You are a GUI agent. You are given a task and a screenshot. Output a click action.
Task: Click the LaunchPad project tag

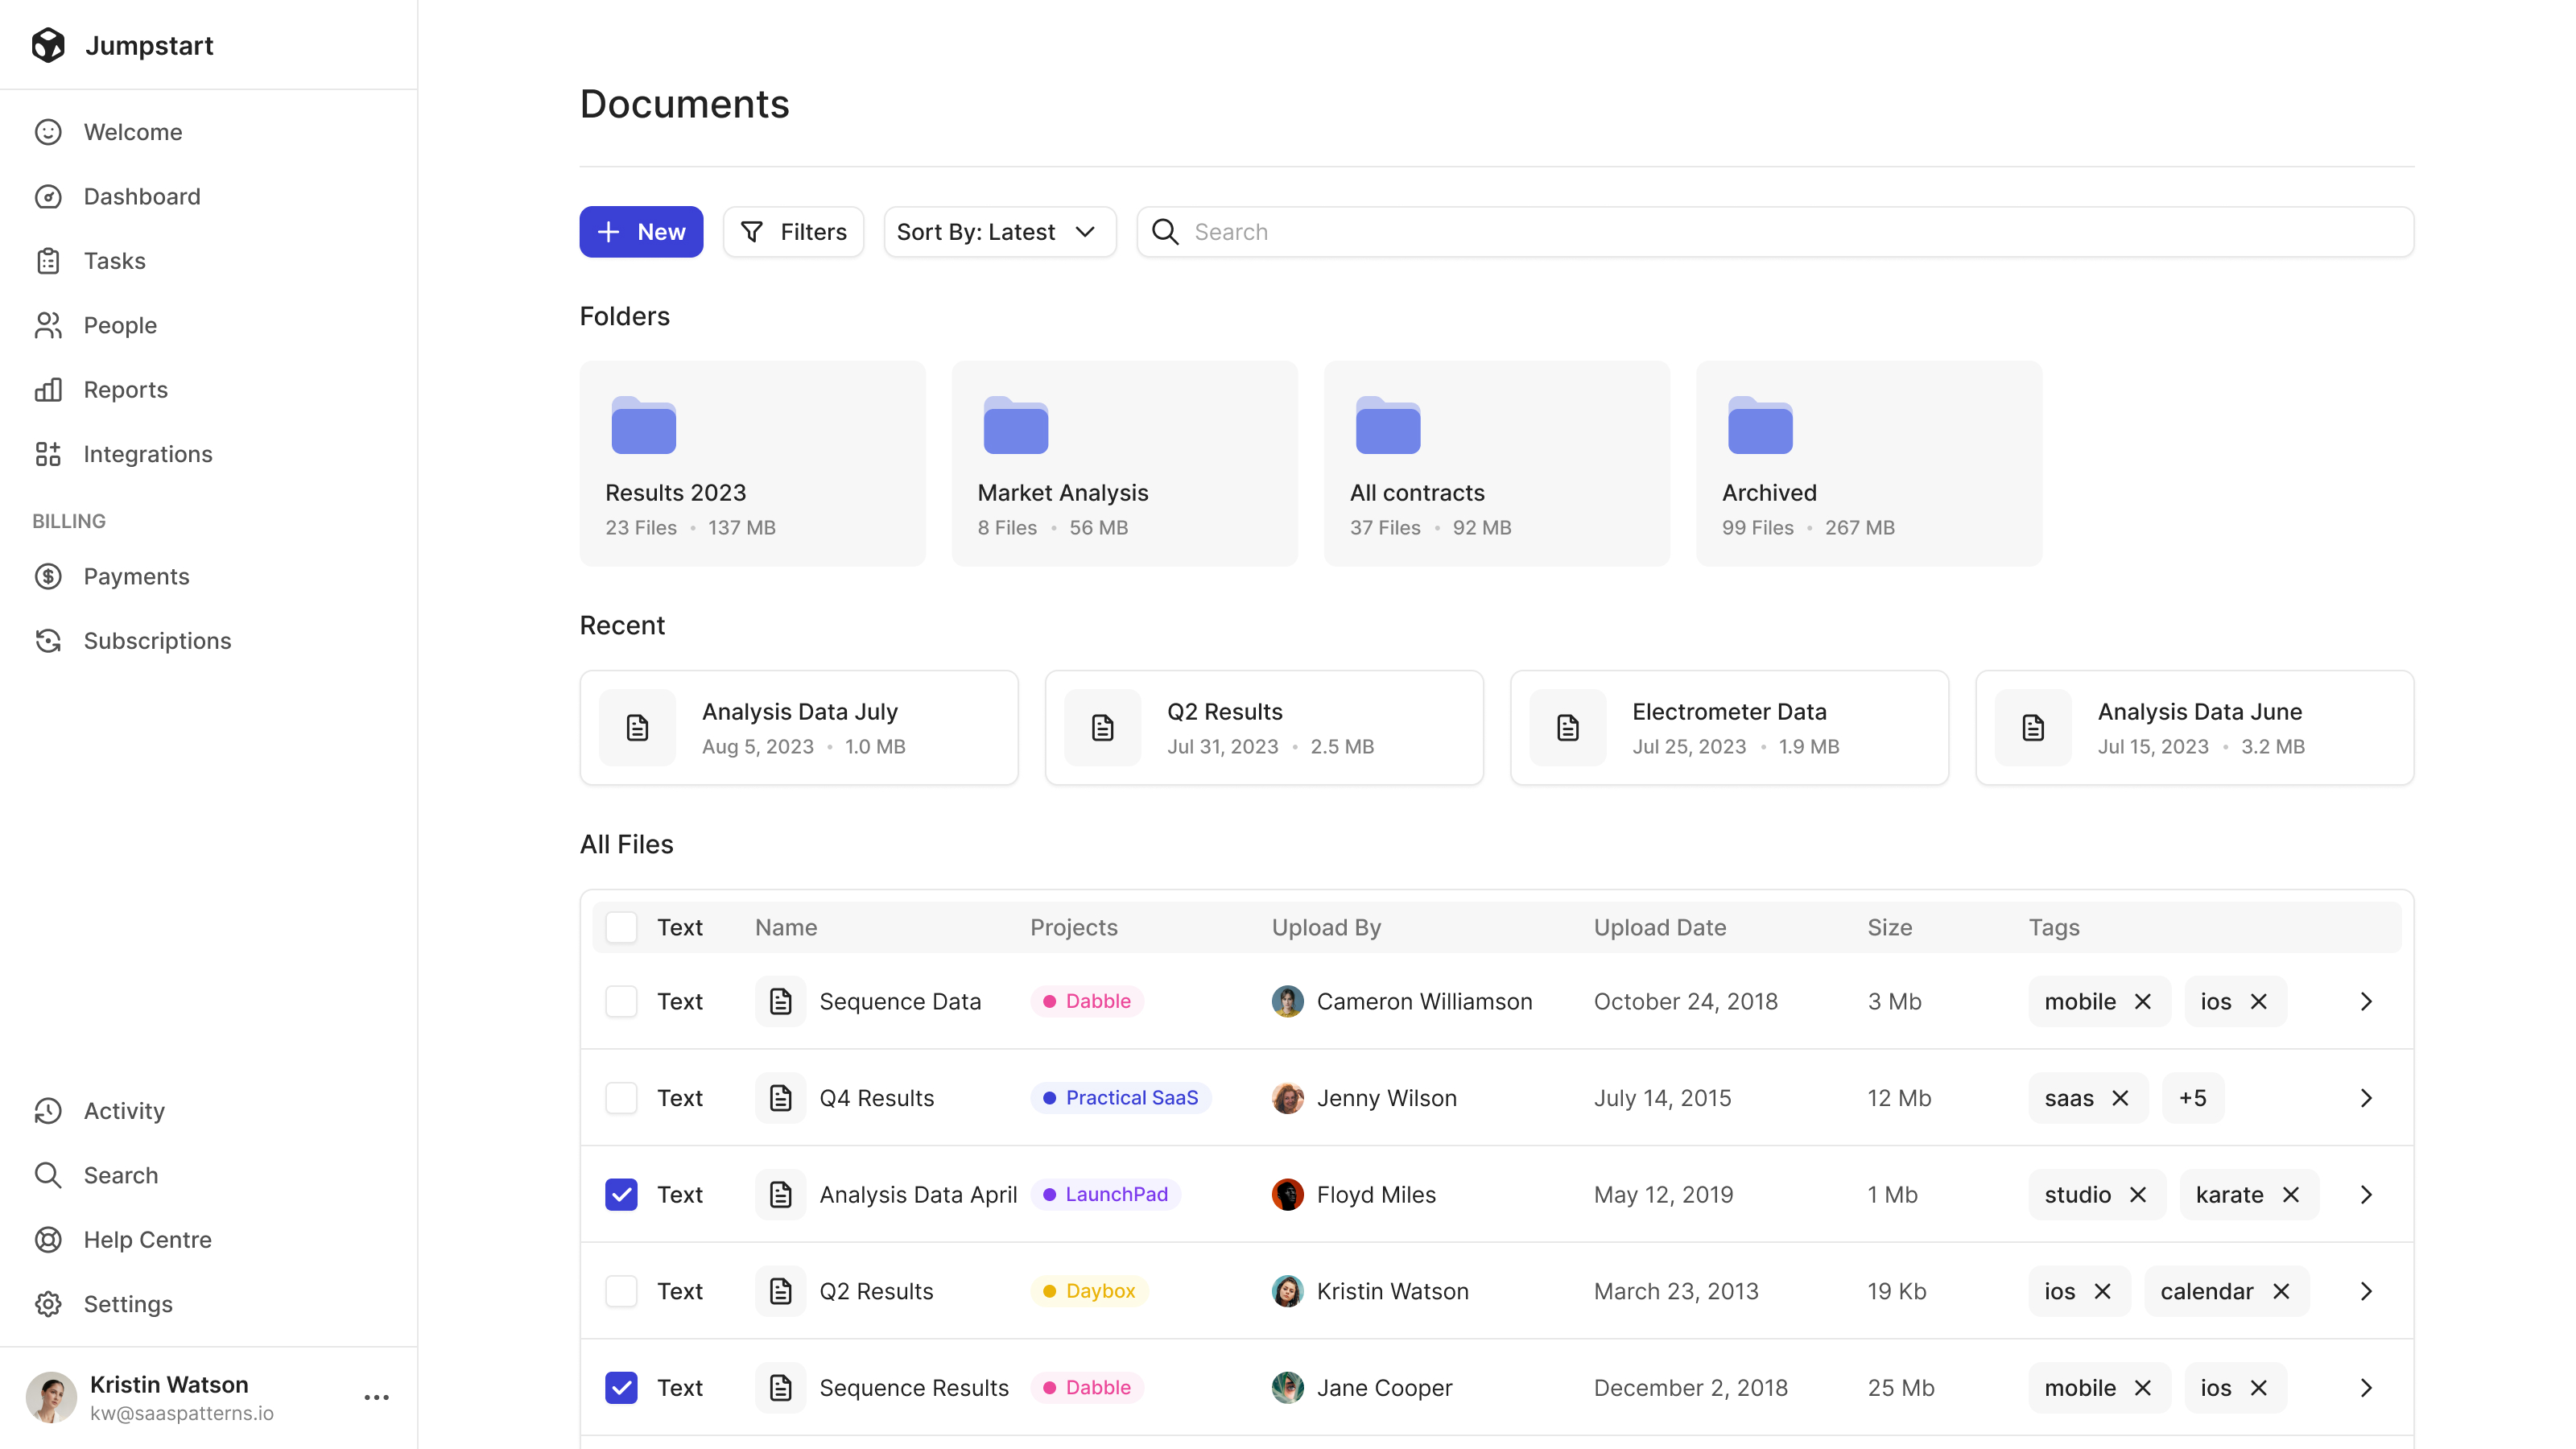tap(1105, 1195)
